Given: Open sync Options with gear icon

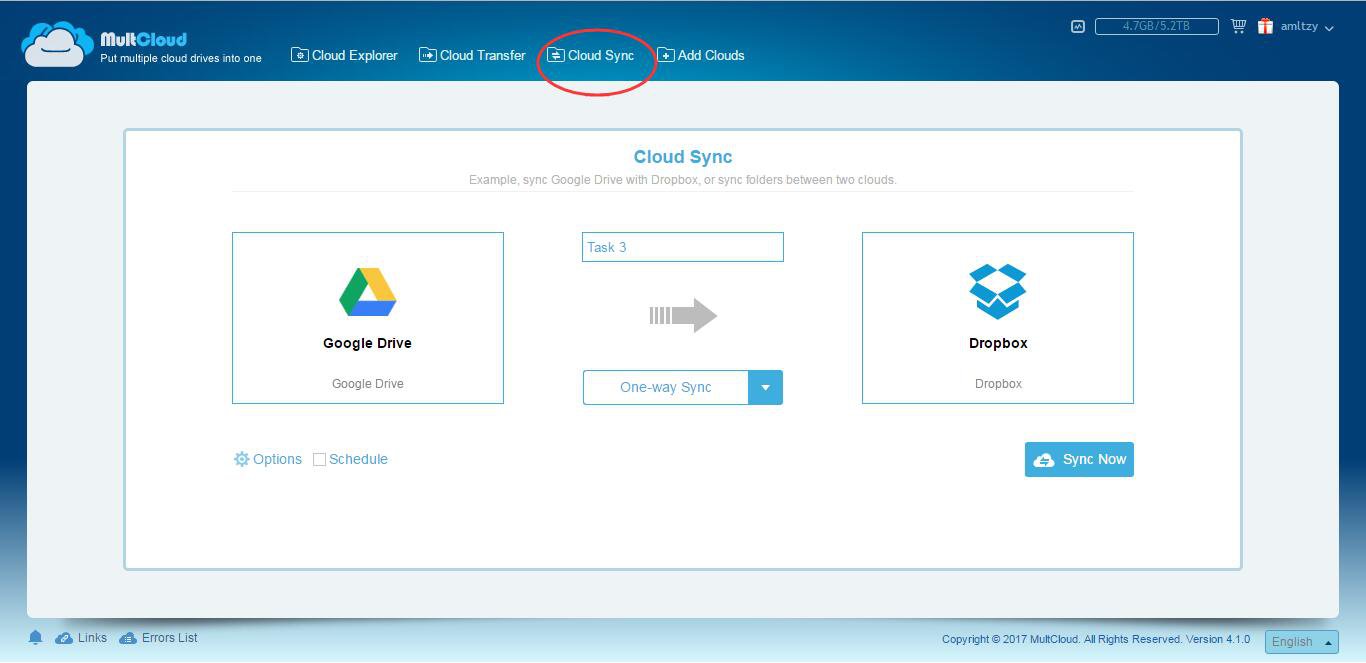Looking at the screenshot, I should coord(268,459).
